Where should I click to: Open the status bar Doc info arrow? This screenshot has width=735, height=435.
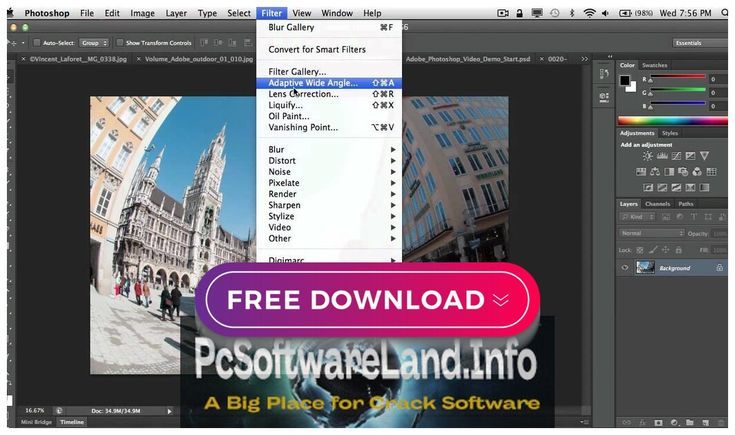tap(170, 411)
